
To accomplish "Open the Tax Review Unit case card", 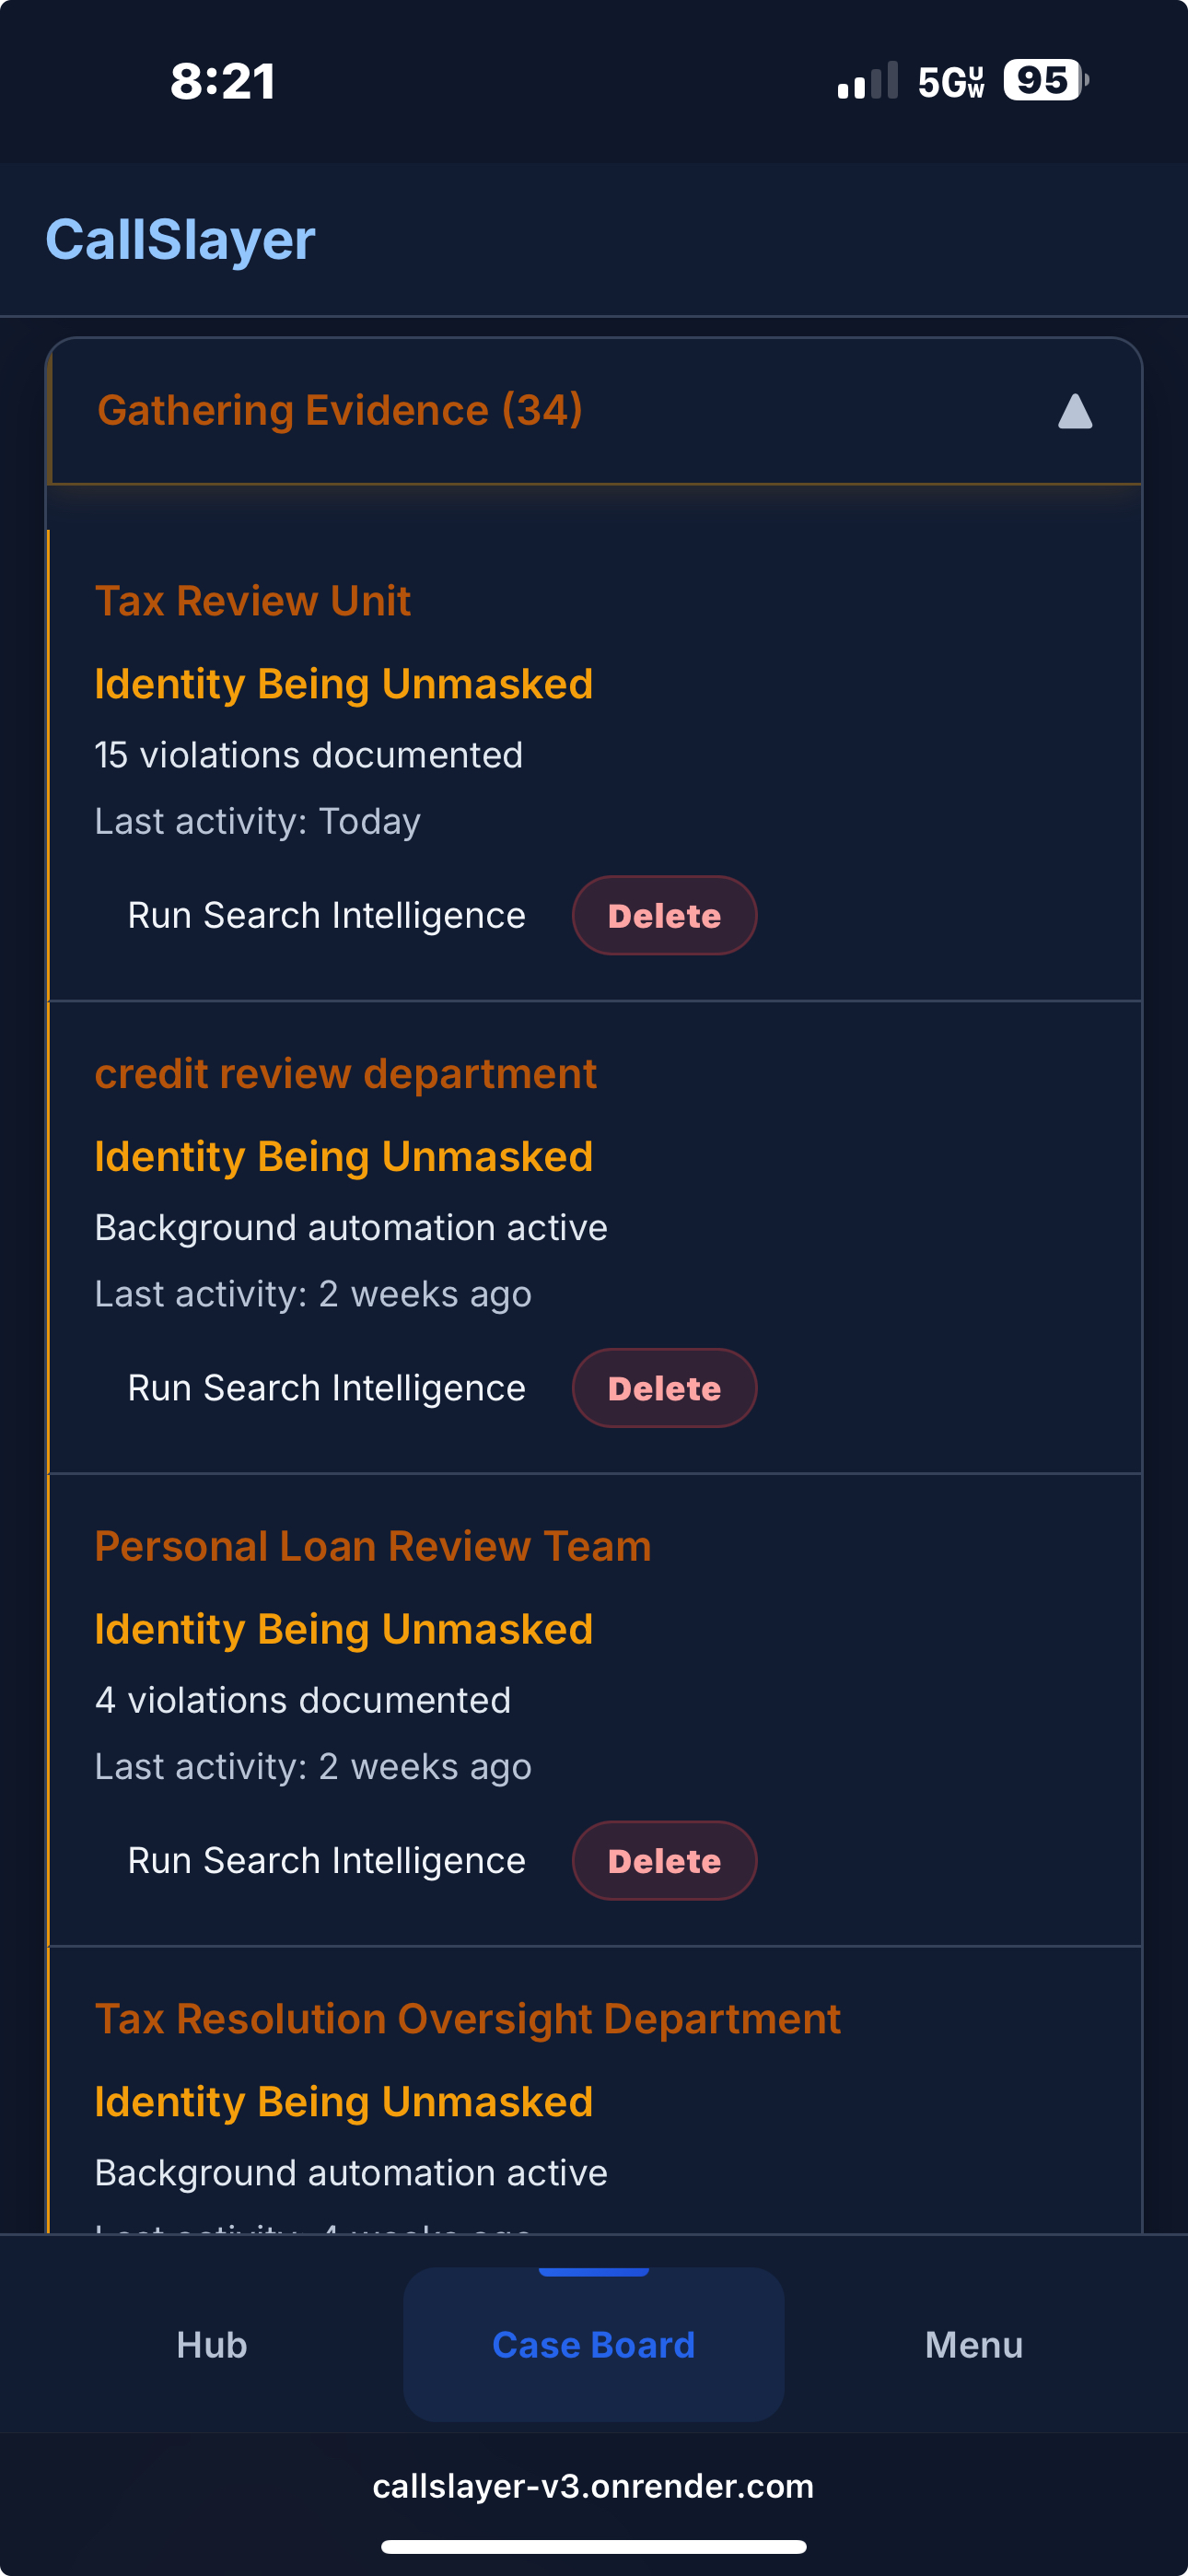I will click(253, 600).
